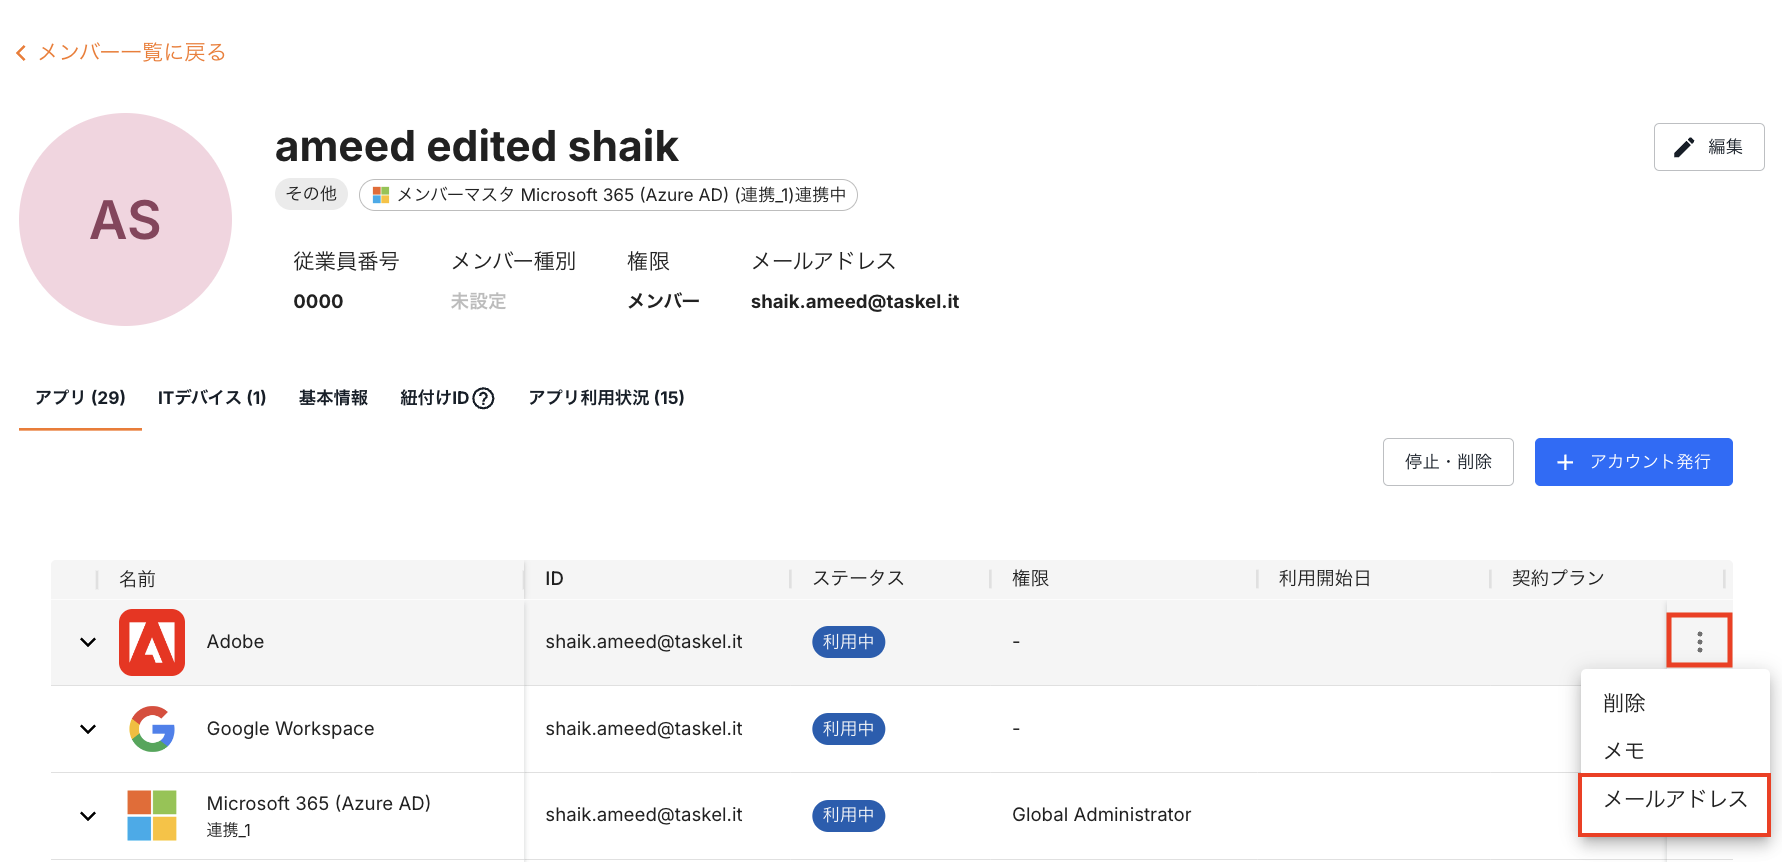The height and width of the screenshot is (862, 1782).
Task: Open the Adobe row three-dot menu
Action: coord(1699,642)
